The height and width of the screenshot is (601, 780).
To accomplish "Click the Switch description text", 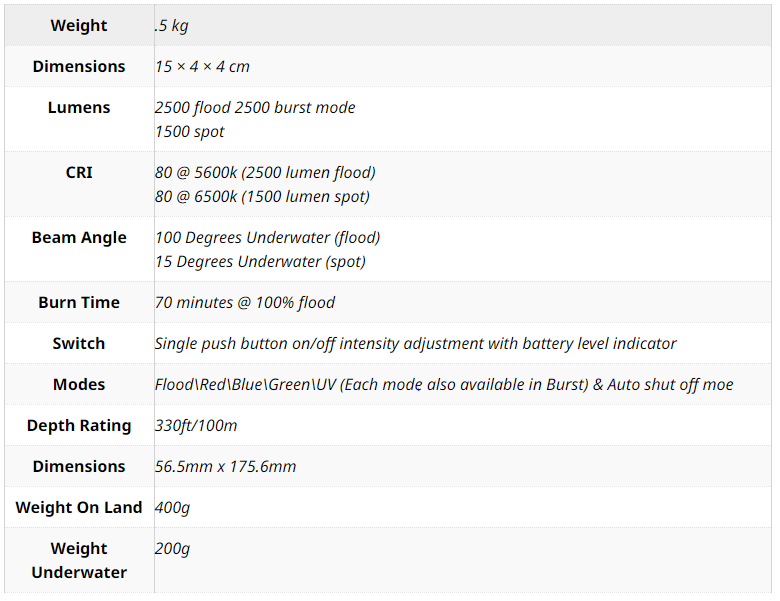I will [415, 344].
